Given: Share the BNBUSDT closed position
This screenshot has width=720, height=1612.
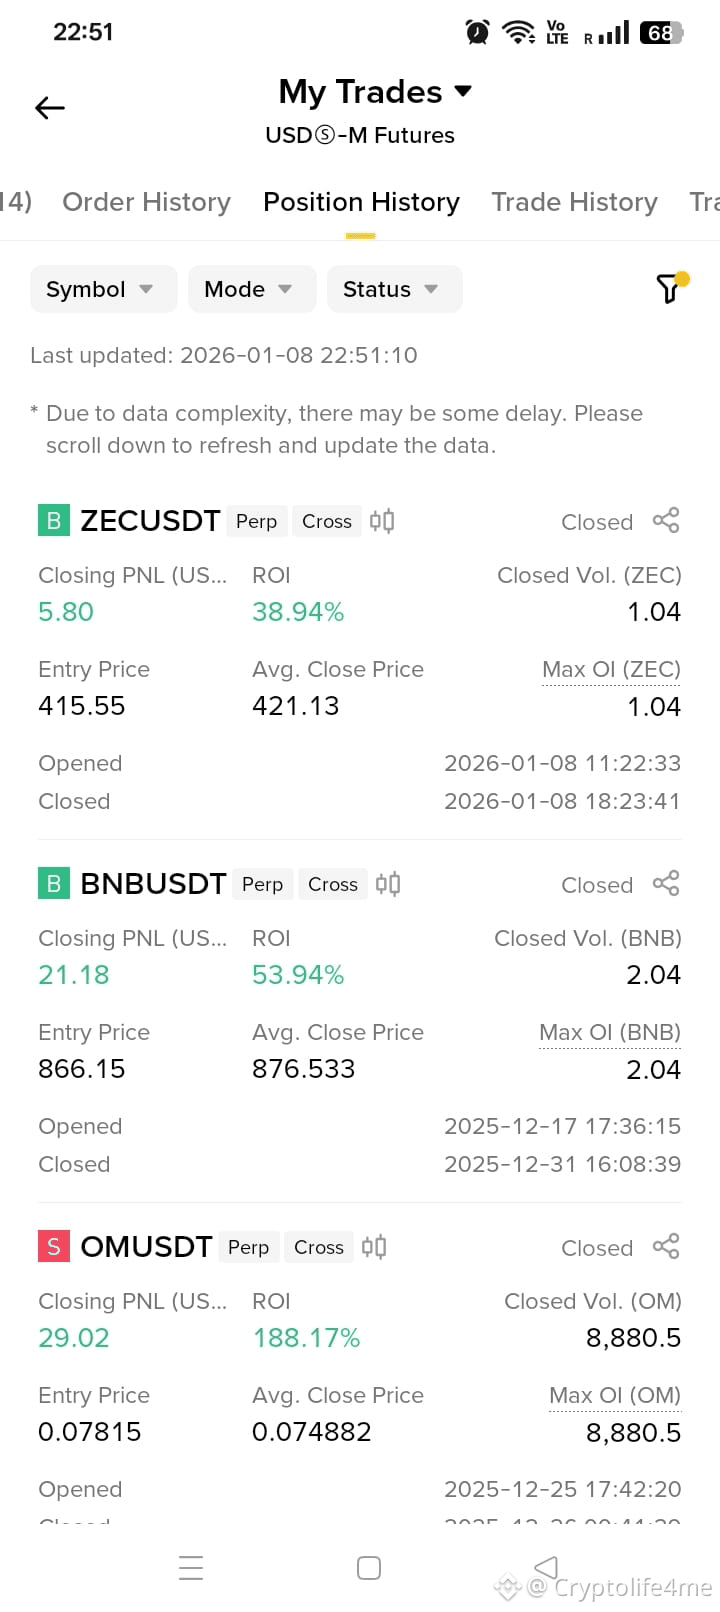Looking at the screenshot, I should coord(666,884).
